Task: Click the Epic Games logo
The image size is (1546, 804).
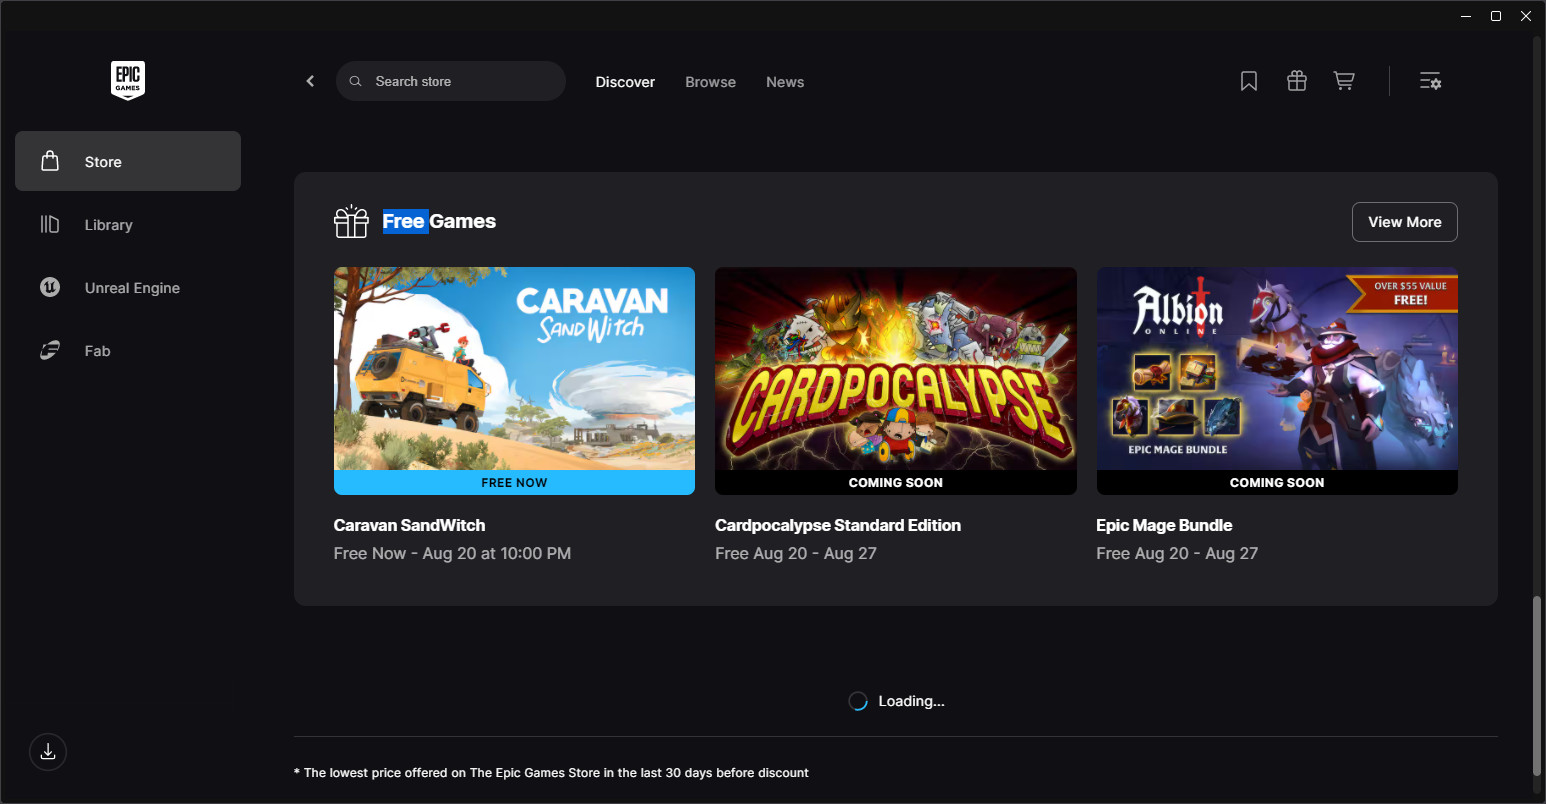Action: 128,80
